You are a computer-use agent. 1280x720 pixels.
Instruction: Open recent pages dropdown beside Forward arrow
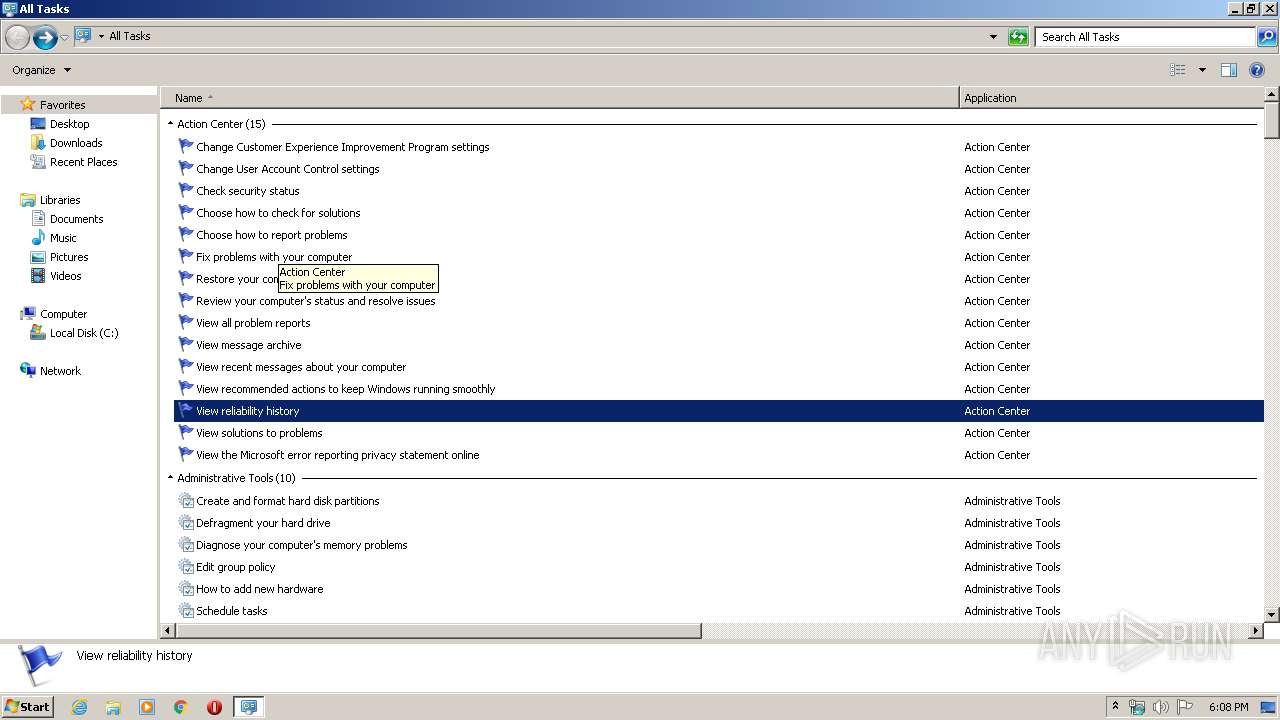[x=65, y=37]
